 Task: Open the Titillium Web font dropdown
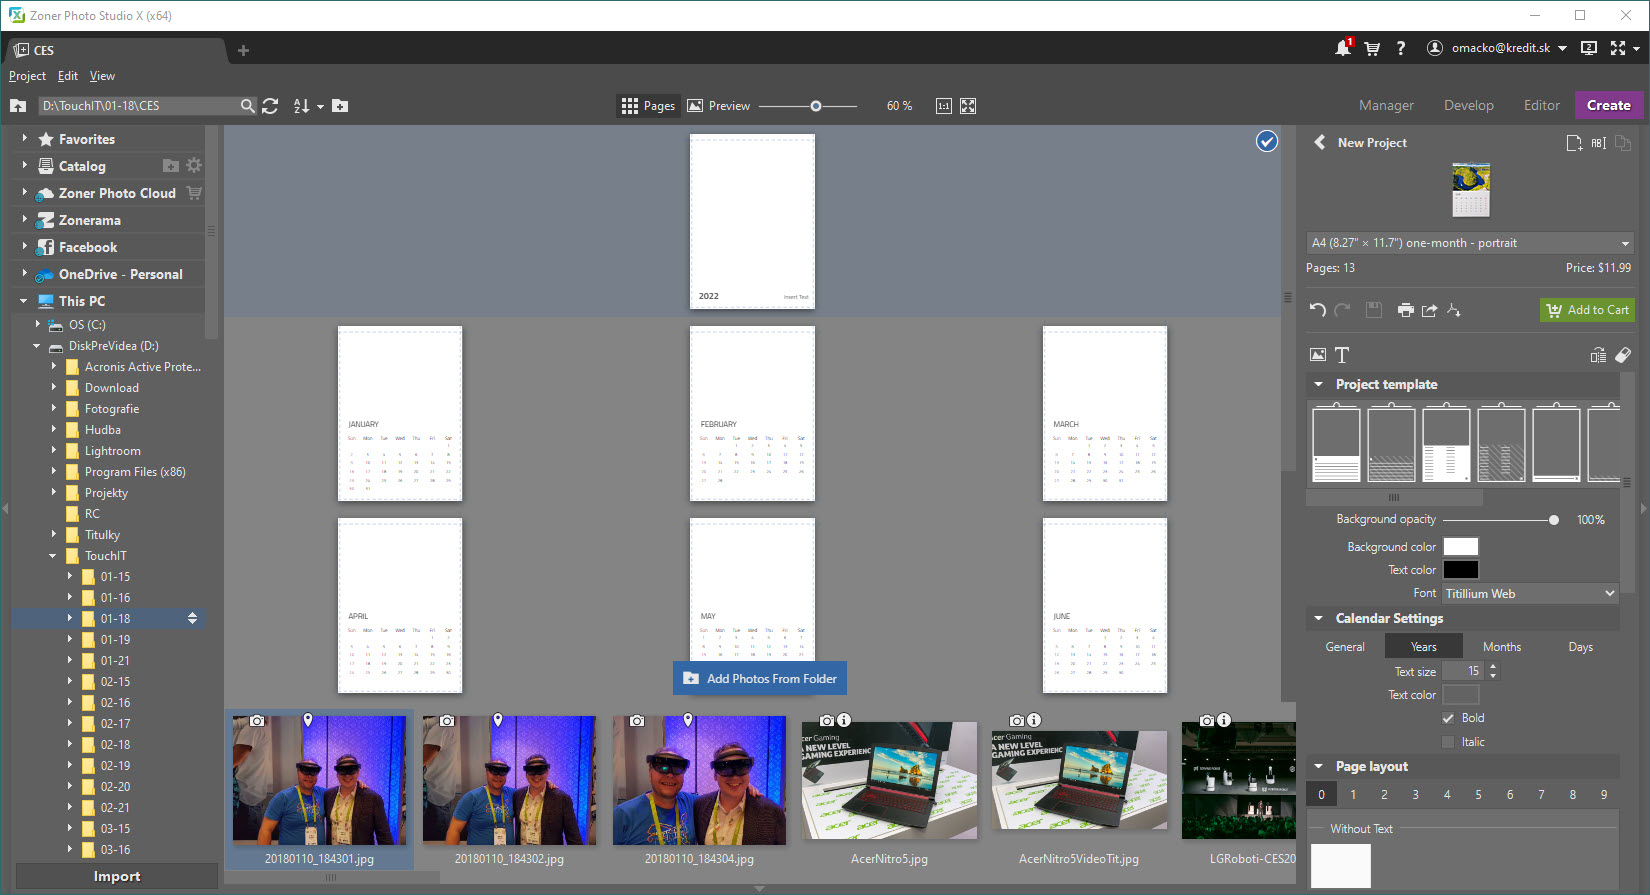(1529, 593)
